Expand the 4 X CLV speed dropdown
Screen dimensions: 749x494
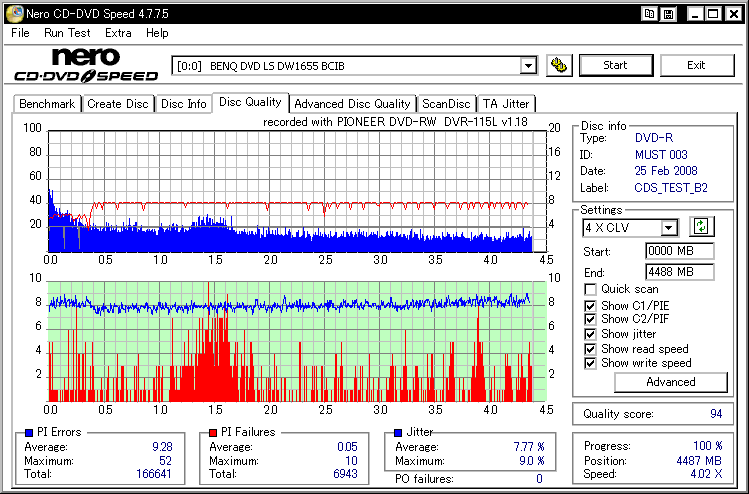[x=669, y=228]
